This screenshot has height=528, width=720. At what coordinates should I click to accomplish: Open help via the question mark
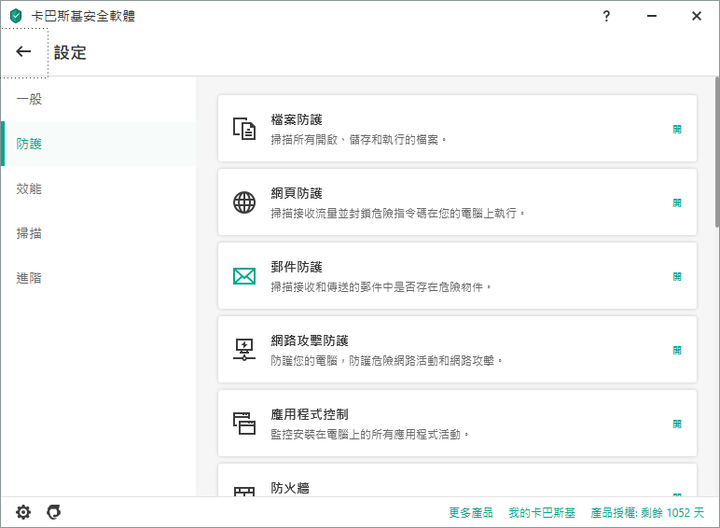coord(606,16)
